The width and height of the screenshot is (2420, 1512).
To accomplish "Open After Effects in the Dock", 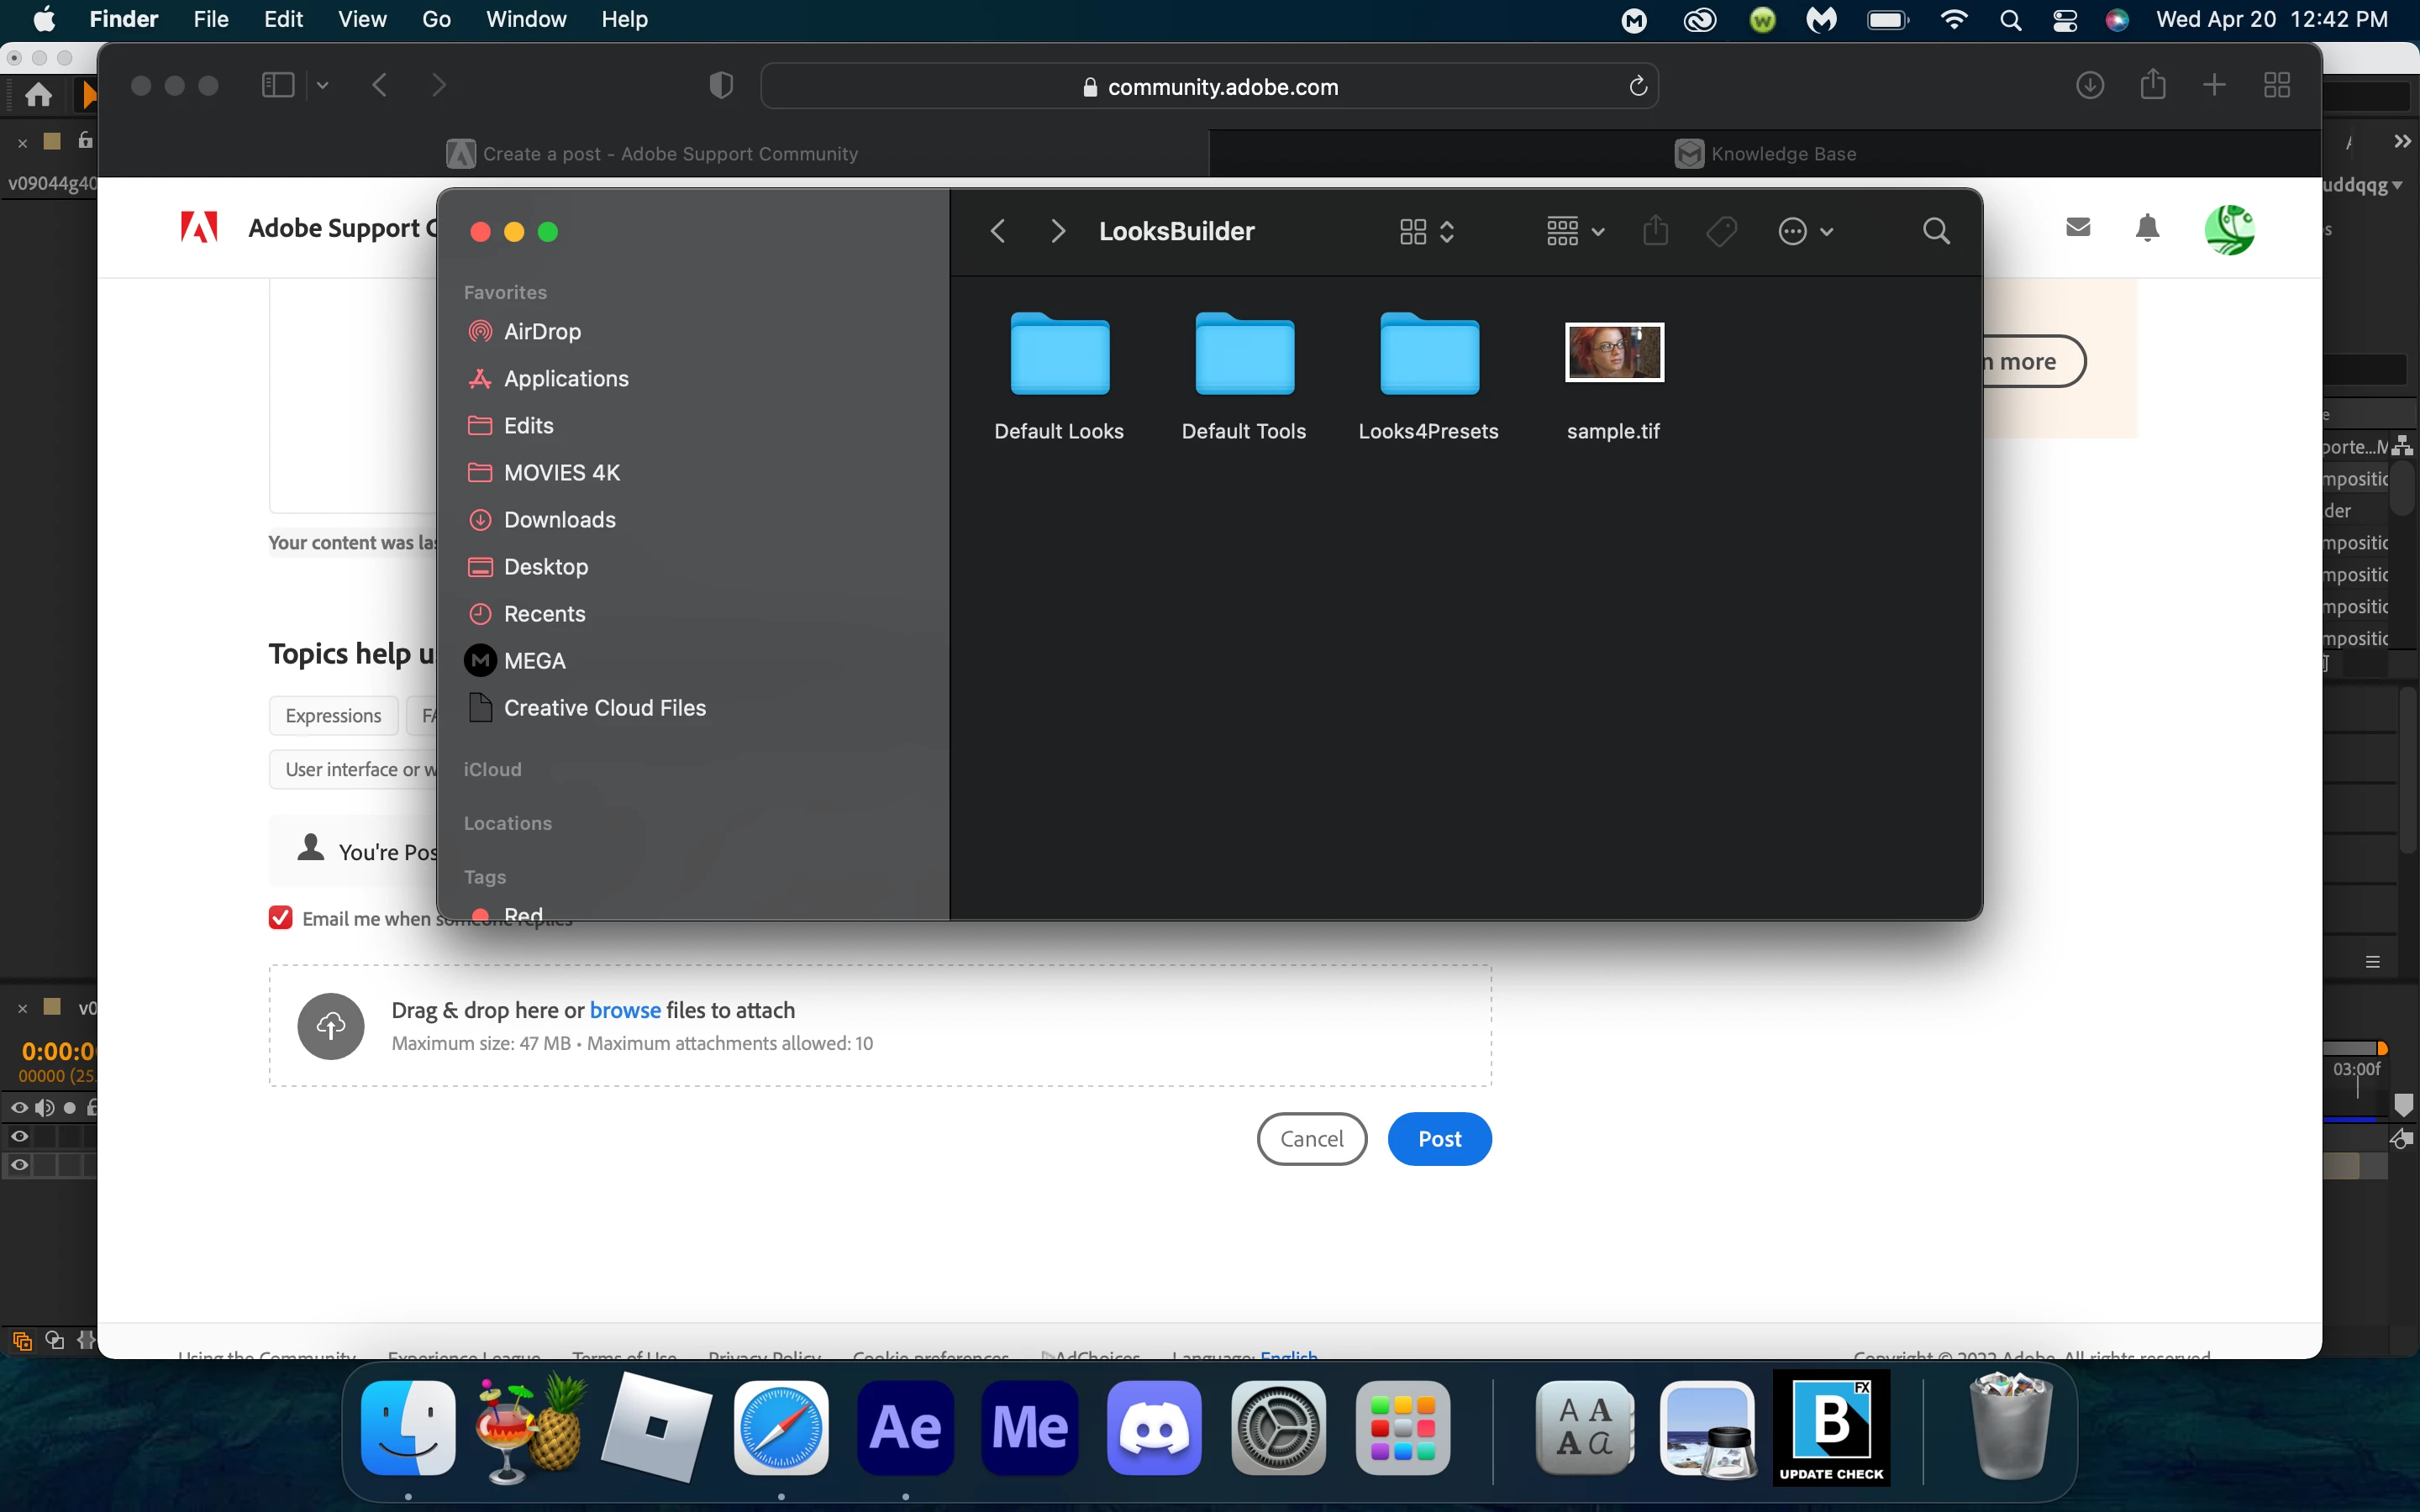I will pos(905,1428).
